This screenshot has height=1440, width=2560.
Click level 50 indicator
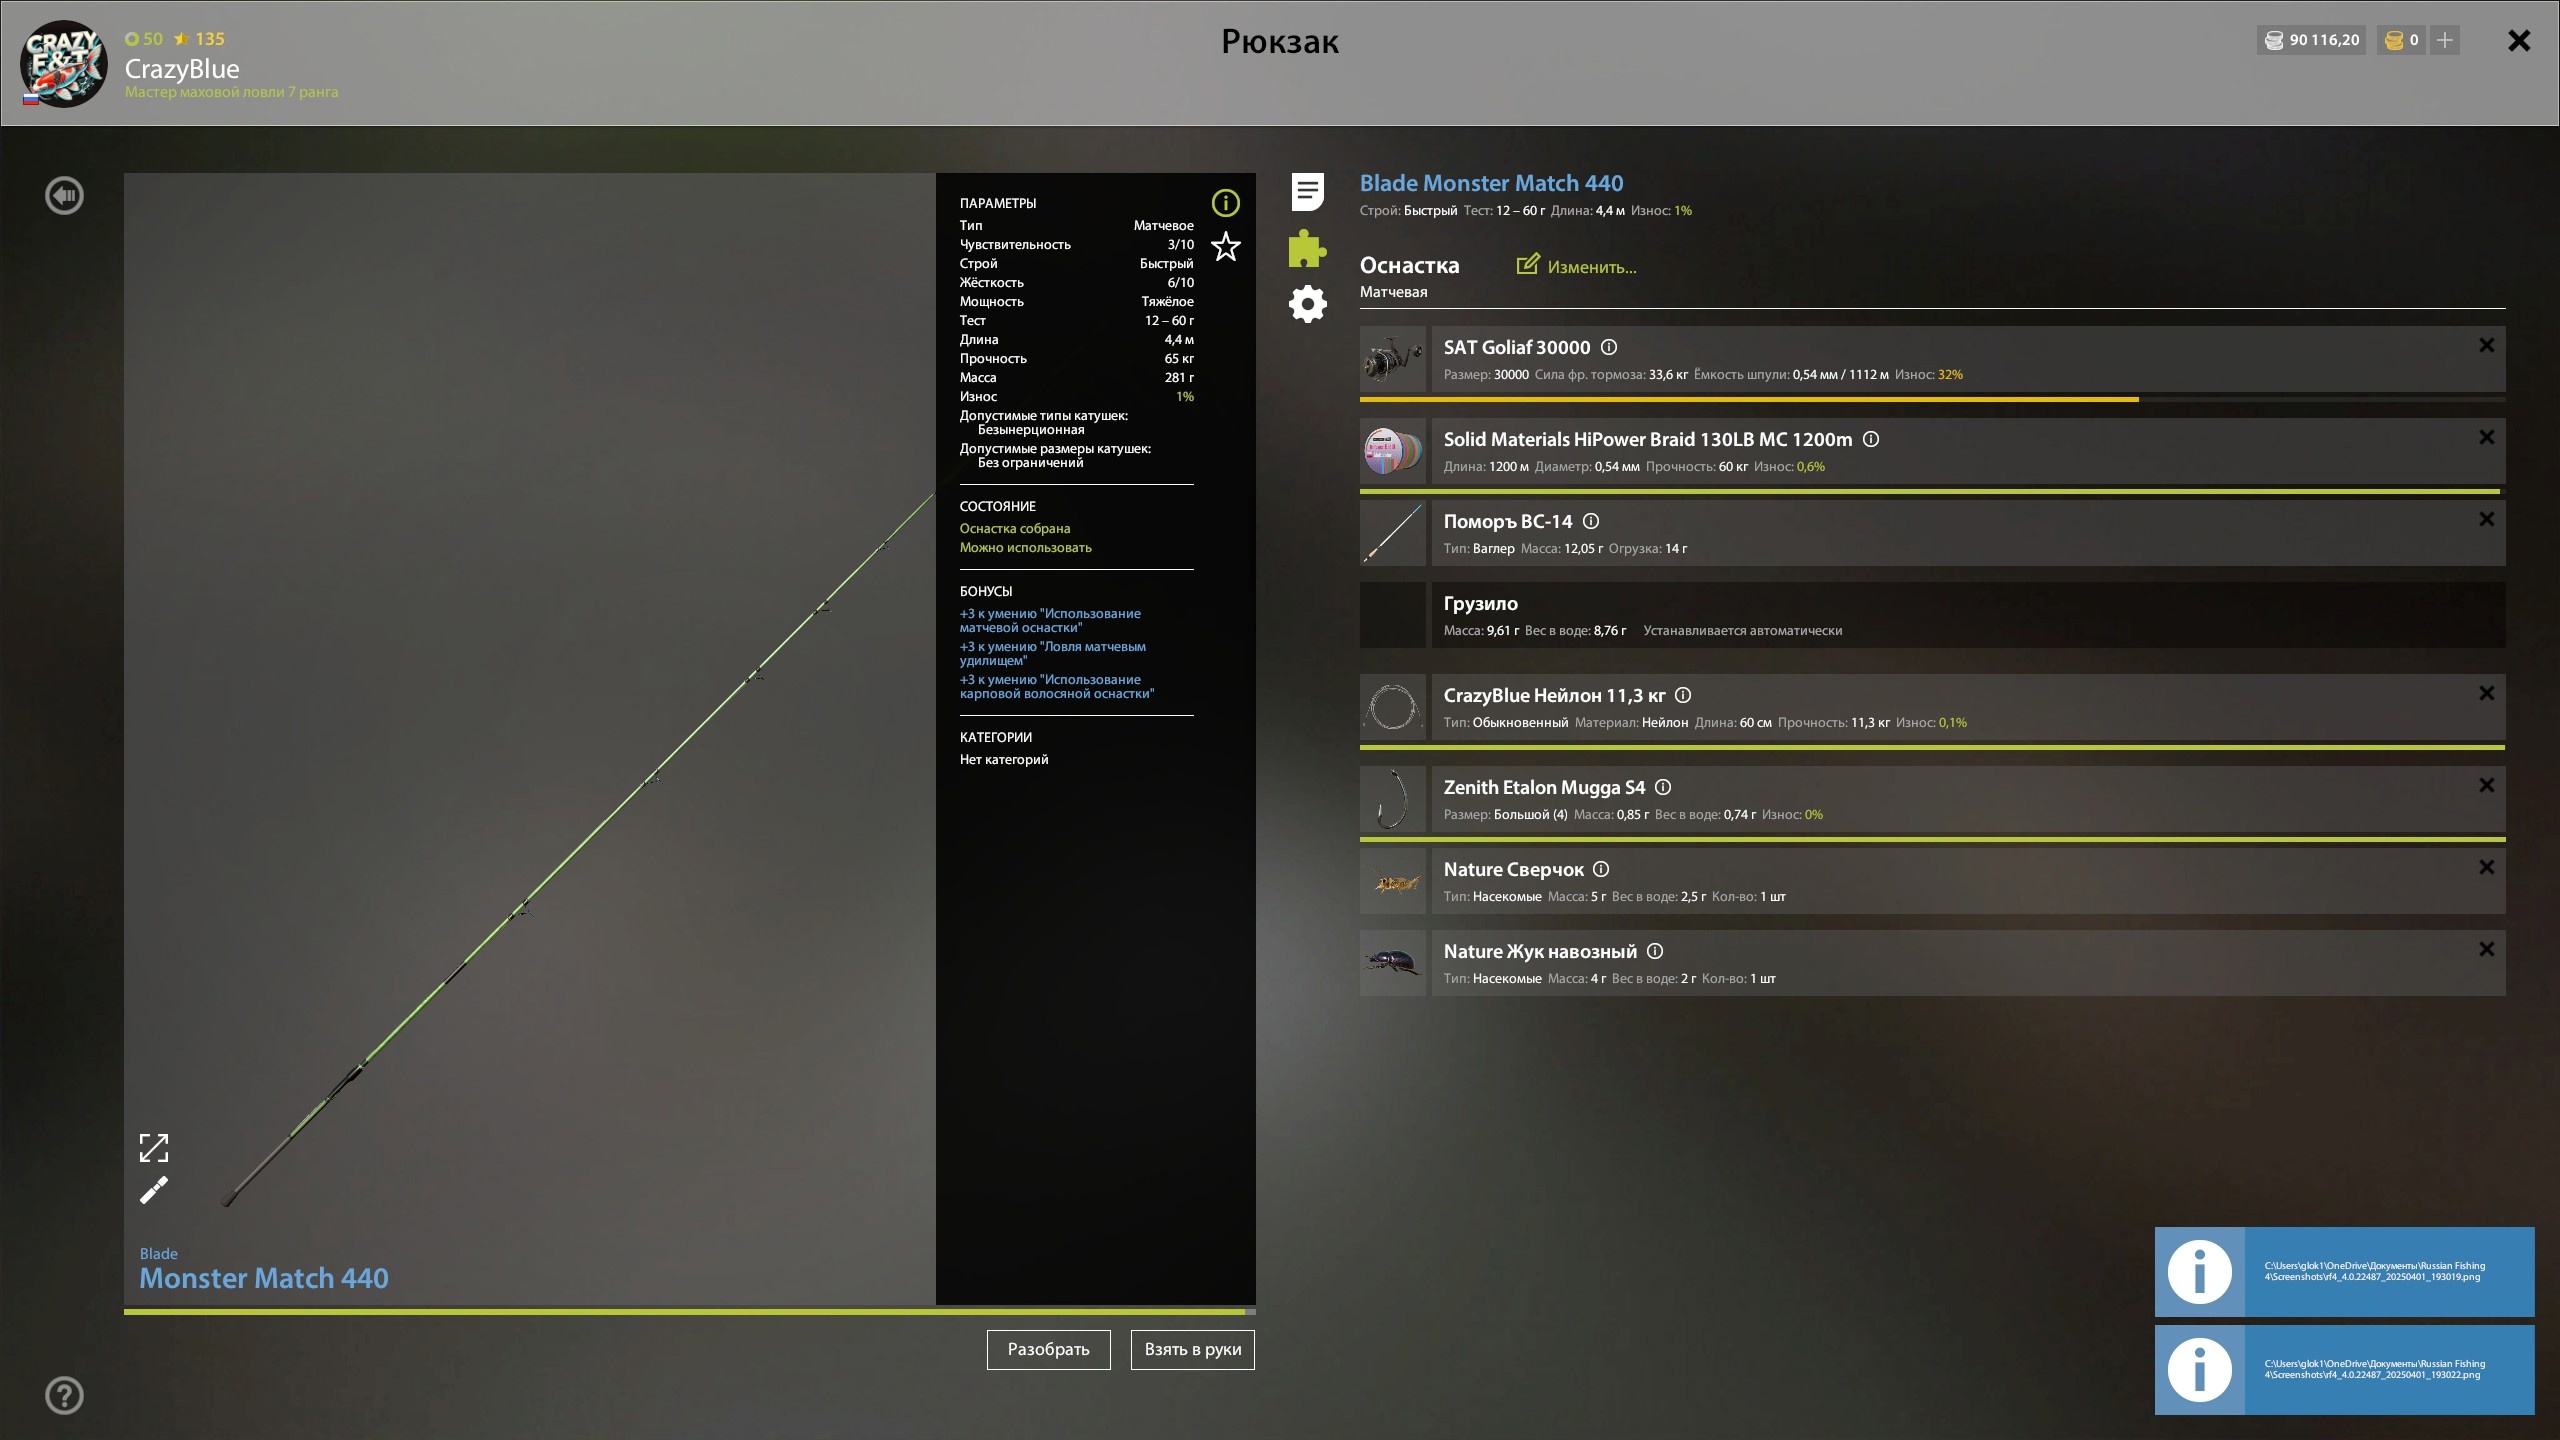[144, 39]
